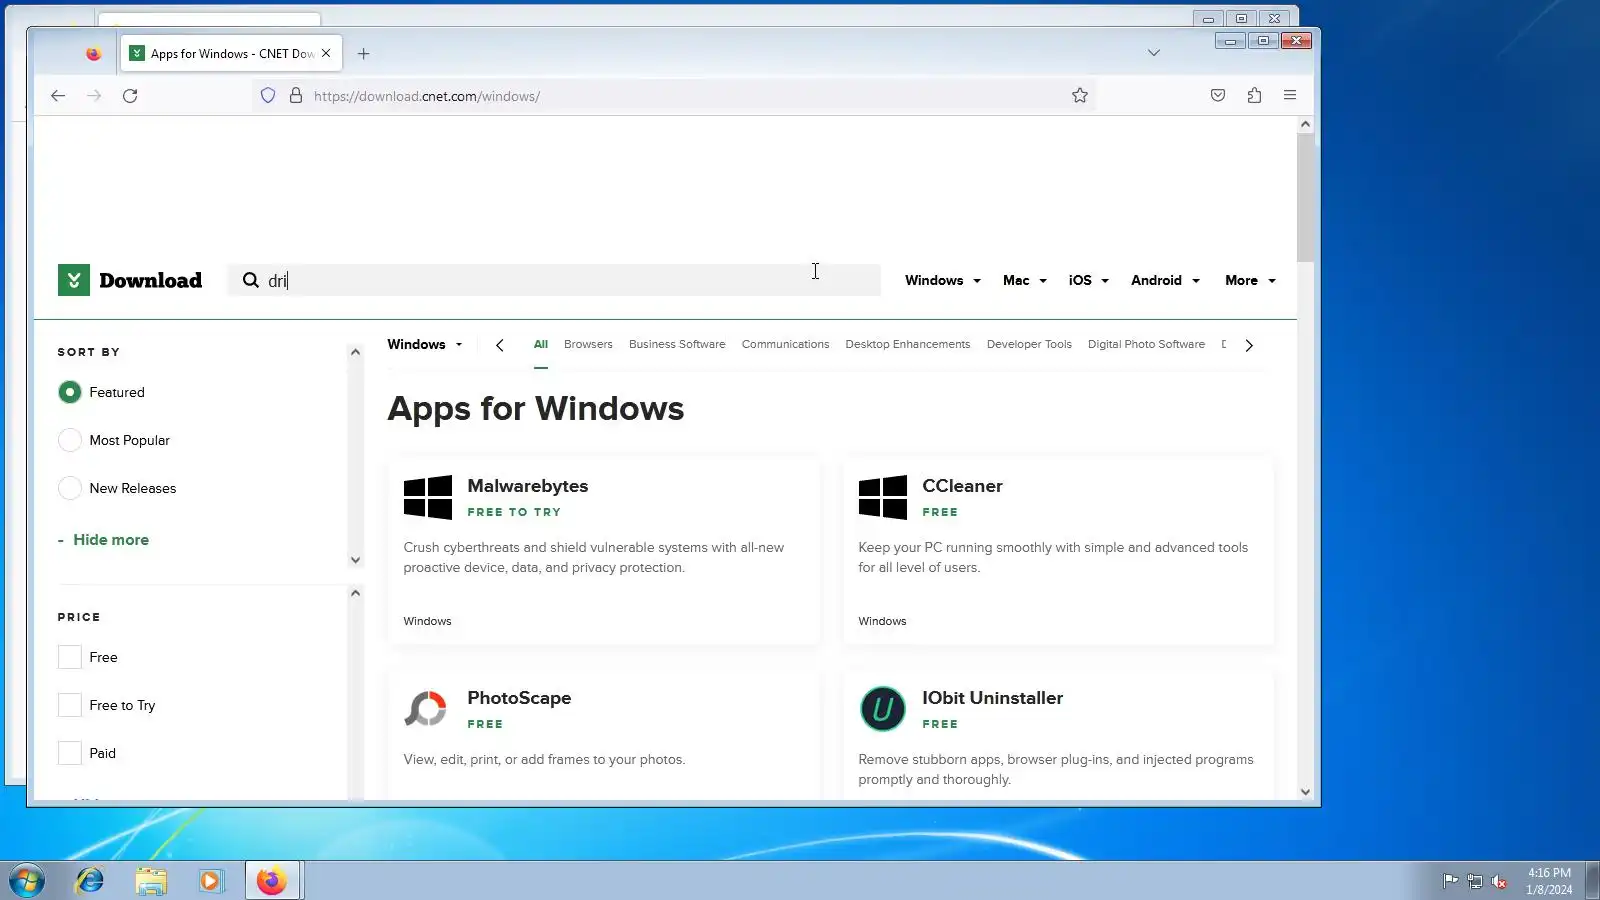Screen dimensions: 1600x900
Task: Open Firefox application menu
Action: (1290, 96)
